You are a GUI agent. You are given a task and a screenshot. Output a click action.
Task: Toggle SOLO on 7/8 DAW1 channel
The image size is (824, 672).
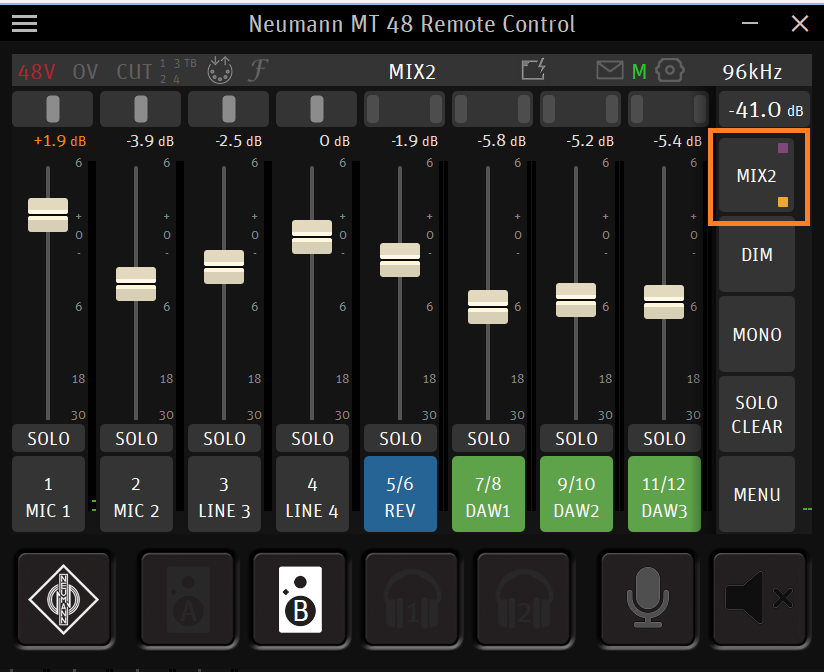tap(488, 438)
